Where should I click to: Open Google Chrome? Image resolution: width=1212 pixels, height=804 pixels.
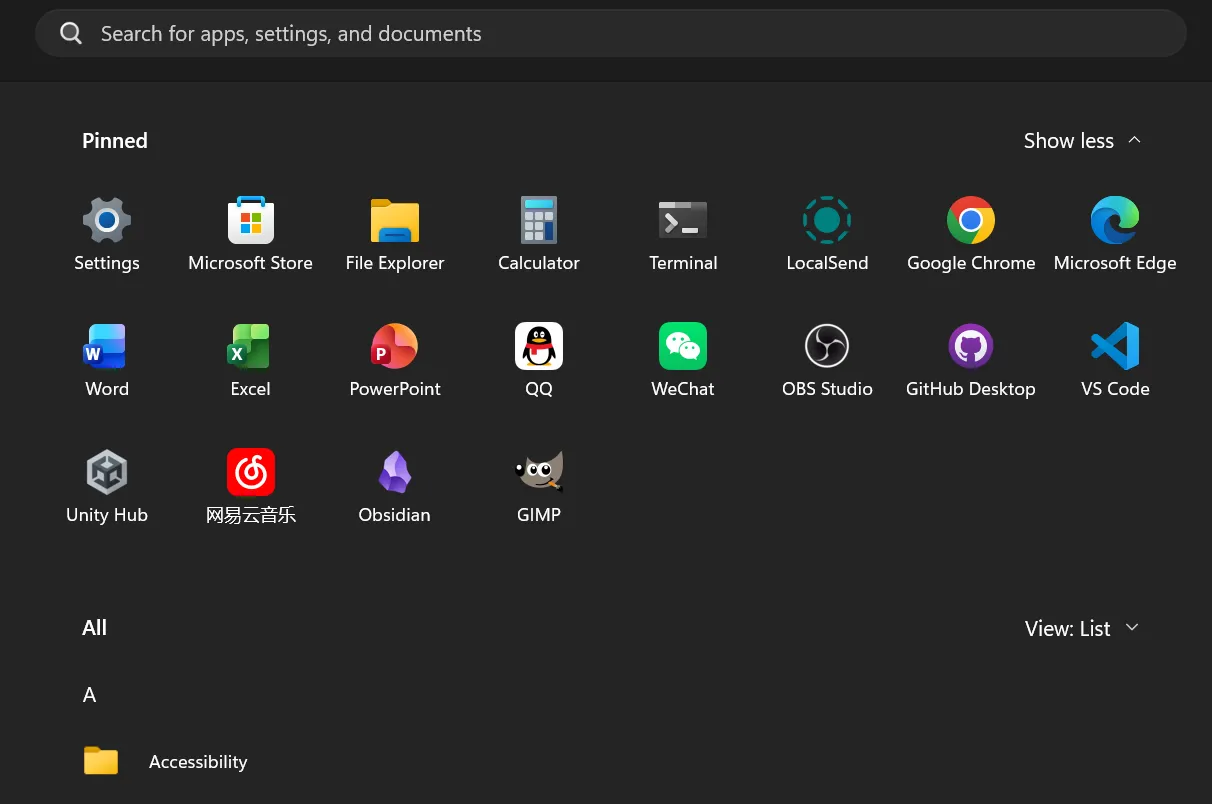click(x=971, y=234)
